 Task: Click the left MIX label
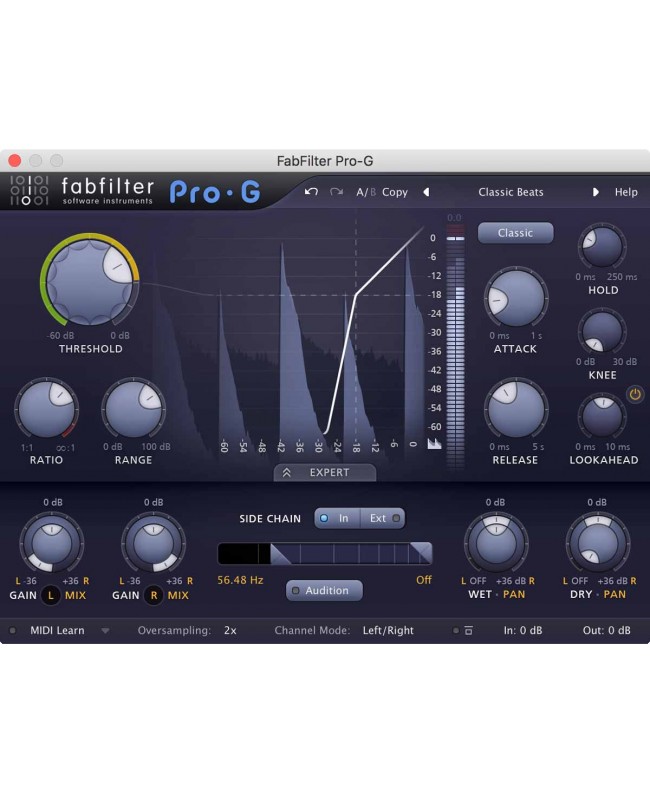(75, 596)
